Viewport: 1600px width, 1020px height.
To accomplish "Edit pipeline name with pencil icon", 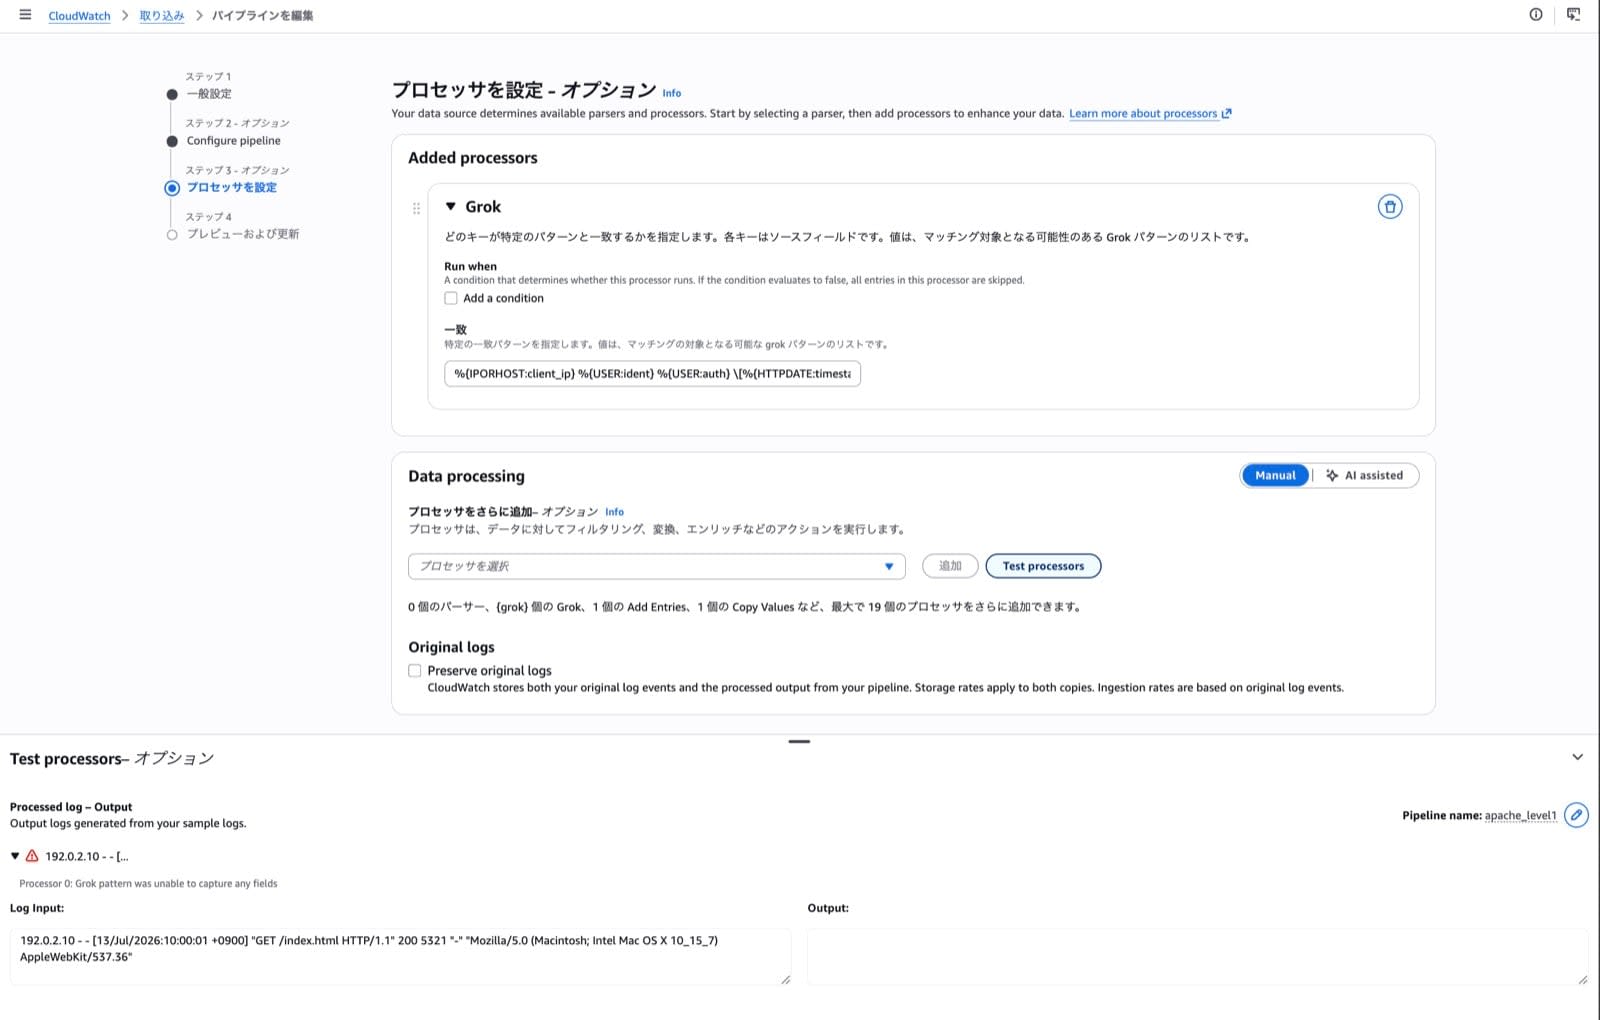I will [x=1576, y=815].
